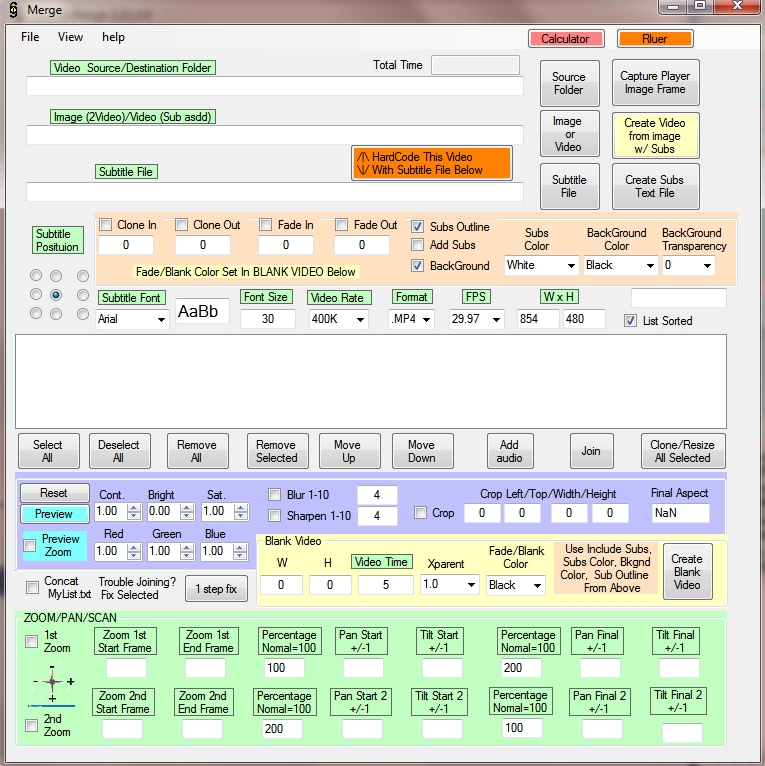Check the Add Subs checkbox

[417, 244]
